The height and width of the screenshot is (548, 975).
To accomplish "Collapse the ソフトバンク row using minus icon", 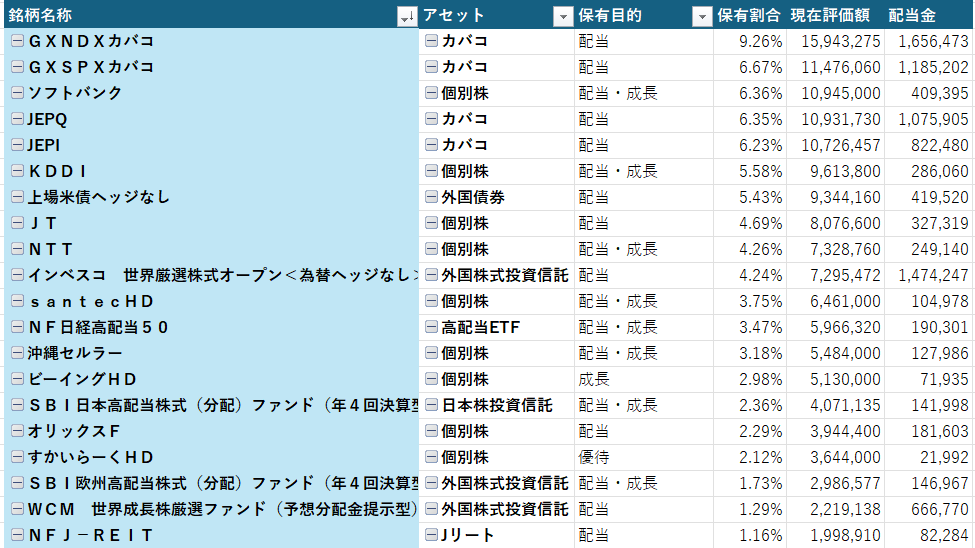I will coord(17,93).
